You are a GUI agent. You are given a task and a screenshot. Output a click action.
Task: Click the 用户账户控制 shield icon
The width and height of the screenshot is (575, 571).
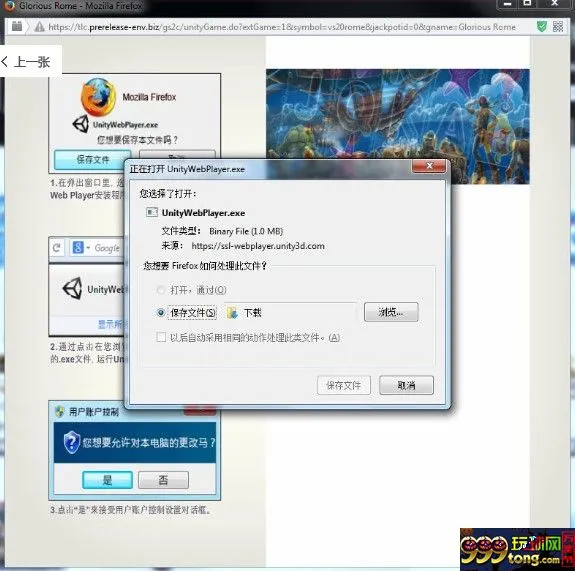coord(60,411)
